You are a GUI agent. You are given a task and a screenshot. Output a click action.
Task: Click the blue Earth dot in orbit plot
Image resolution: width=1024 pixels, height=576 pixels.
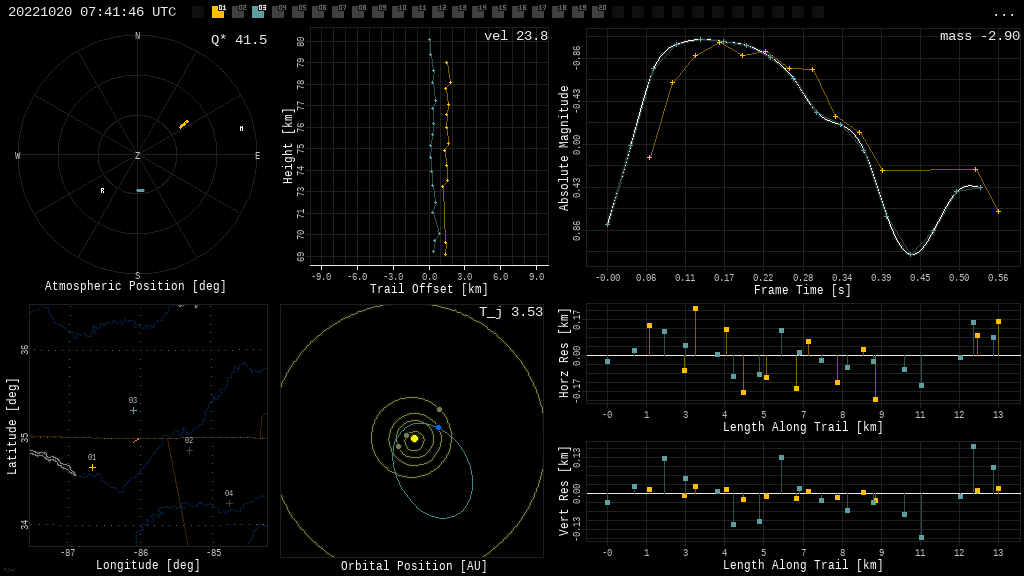click(438, 427)
